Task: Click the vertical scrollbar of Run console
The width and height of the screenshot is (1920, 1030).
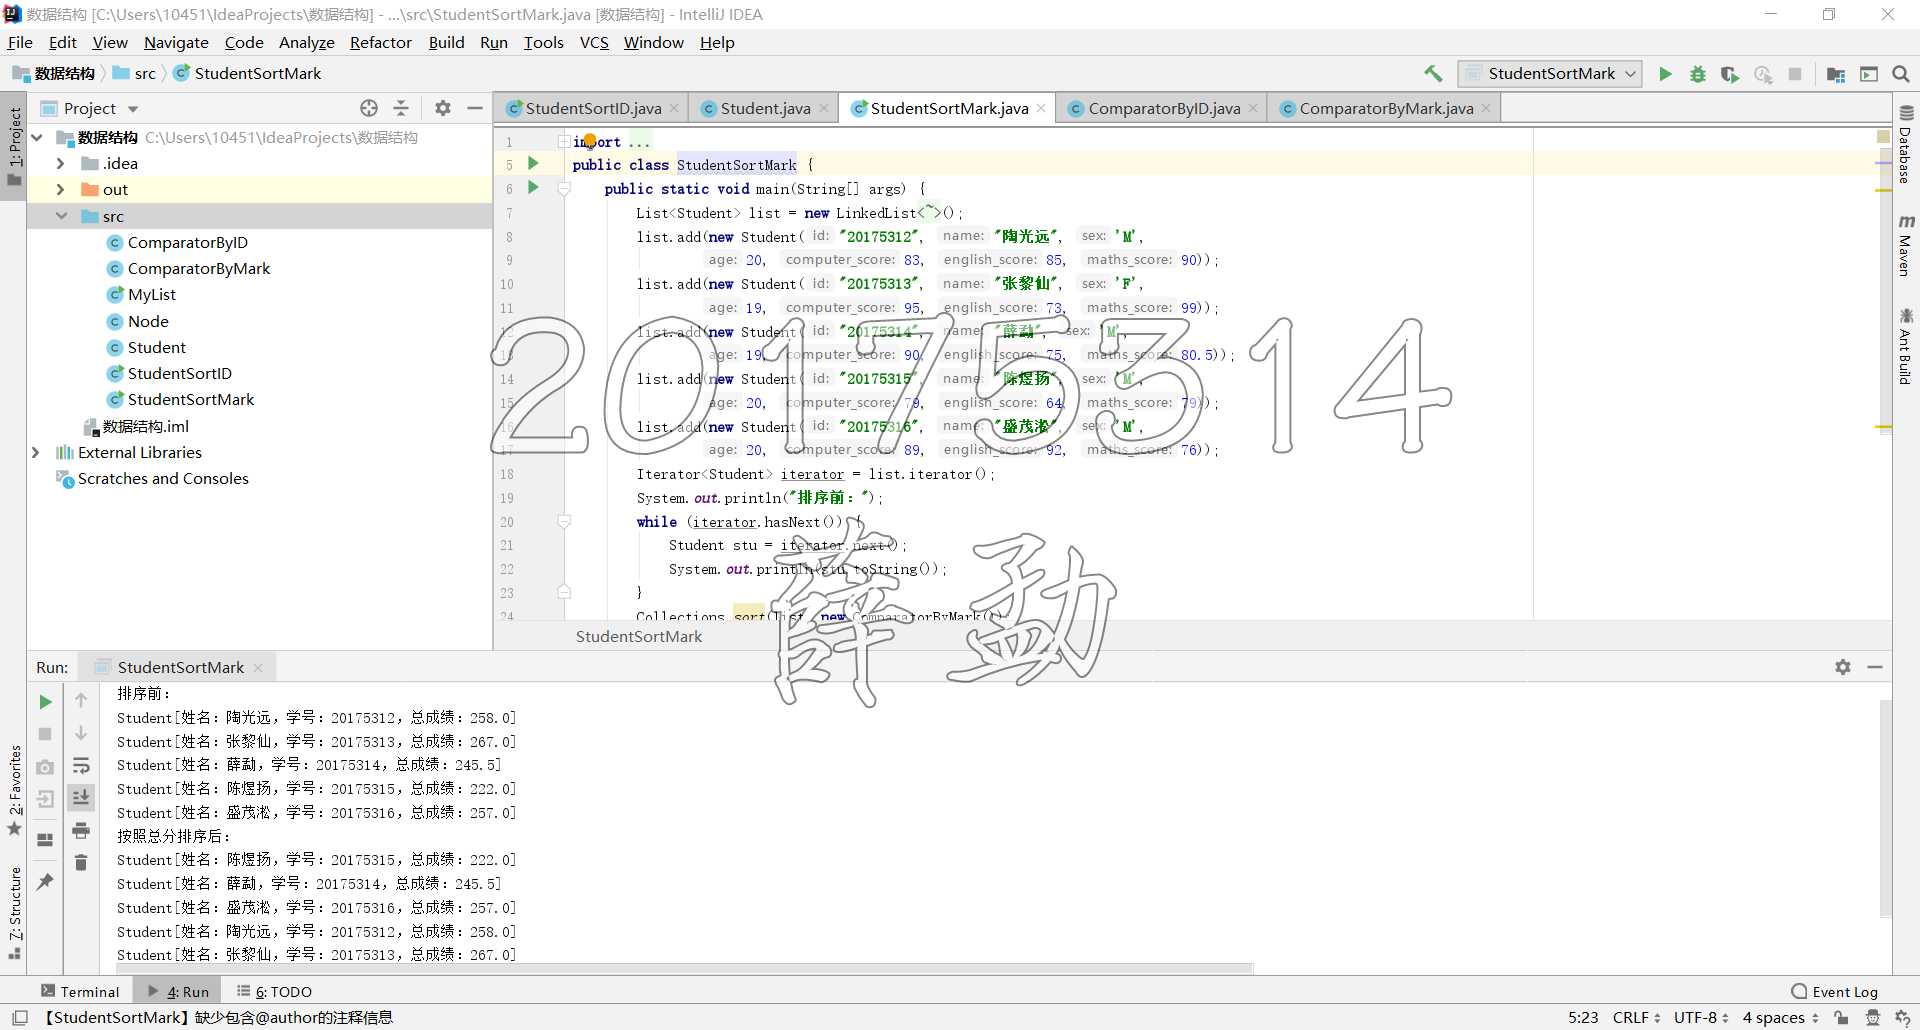Action: (x=1885, y=808)
